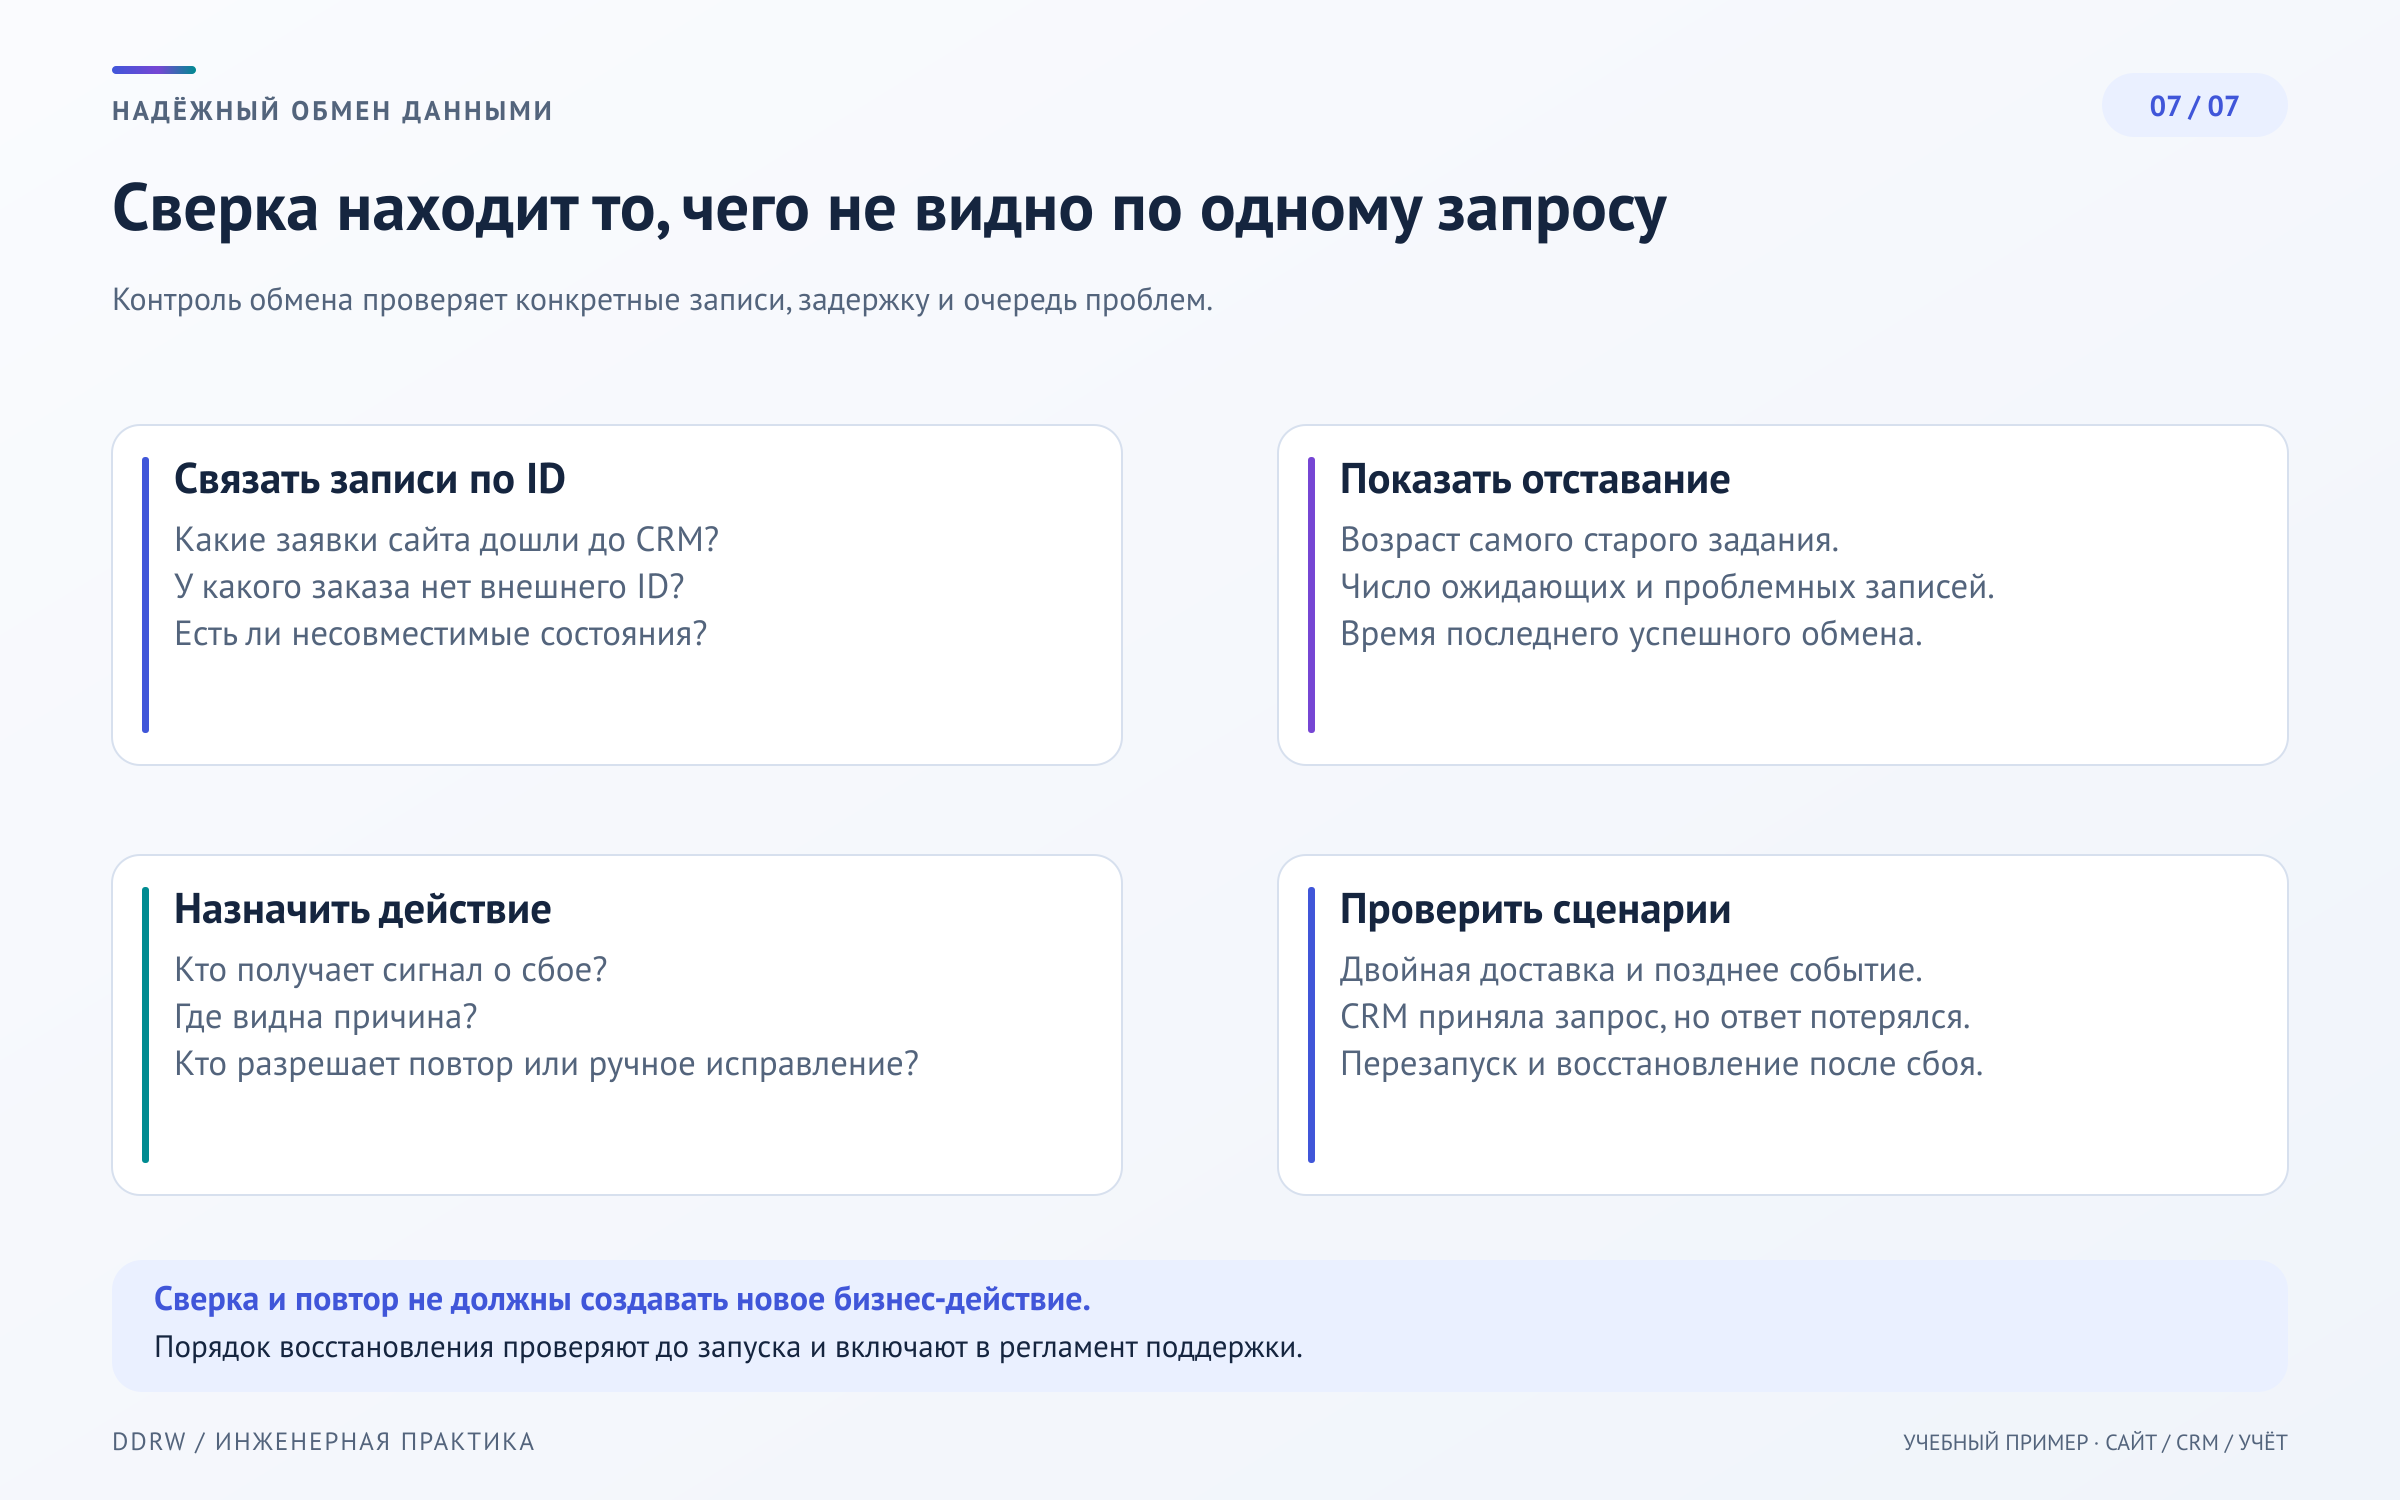Click the subtitle starting with Контроль обмена проверяет
Image resolution: width=2400 pixels, height=1500 pixels.
tap(662, 300)
